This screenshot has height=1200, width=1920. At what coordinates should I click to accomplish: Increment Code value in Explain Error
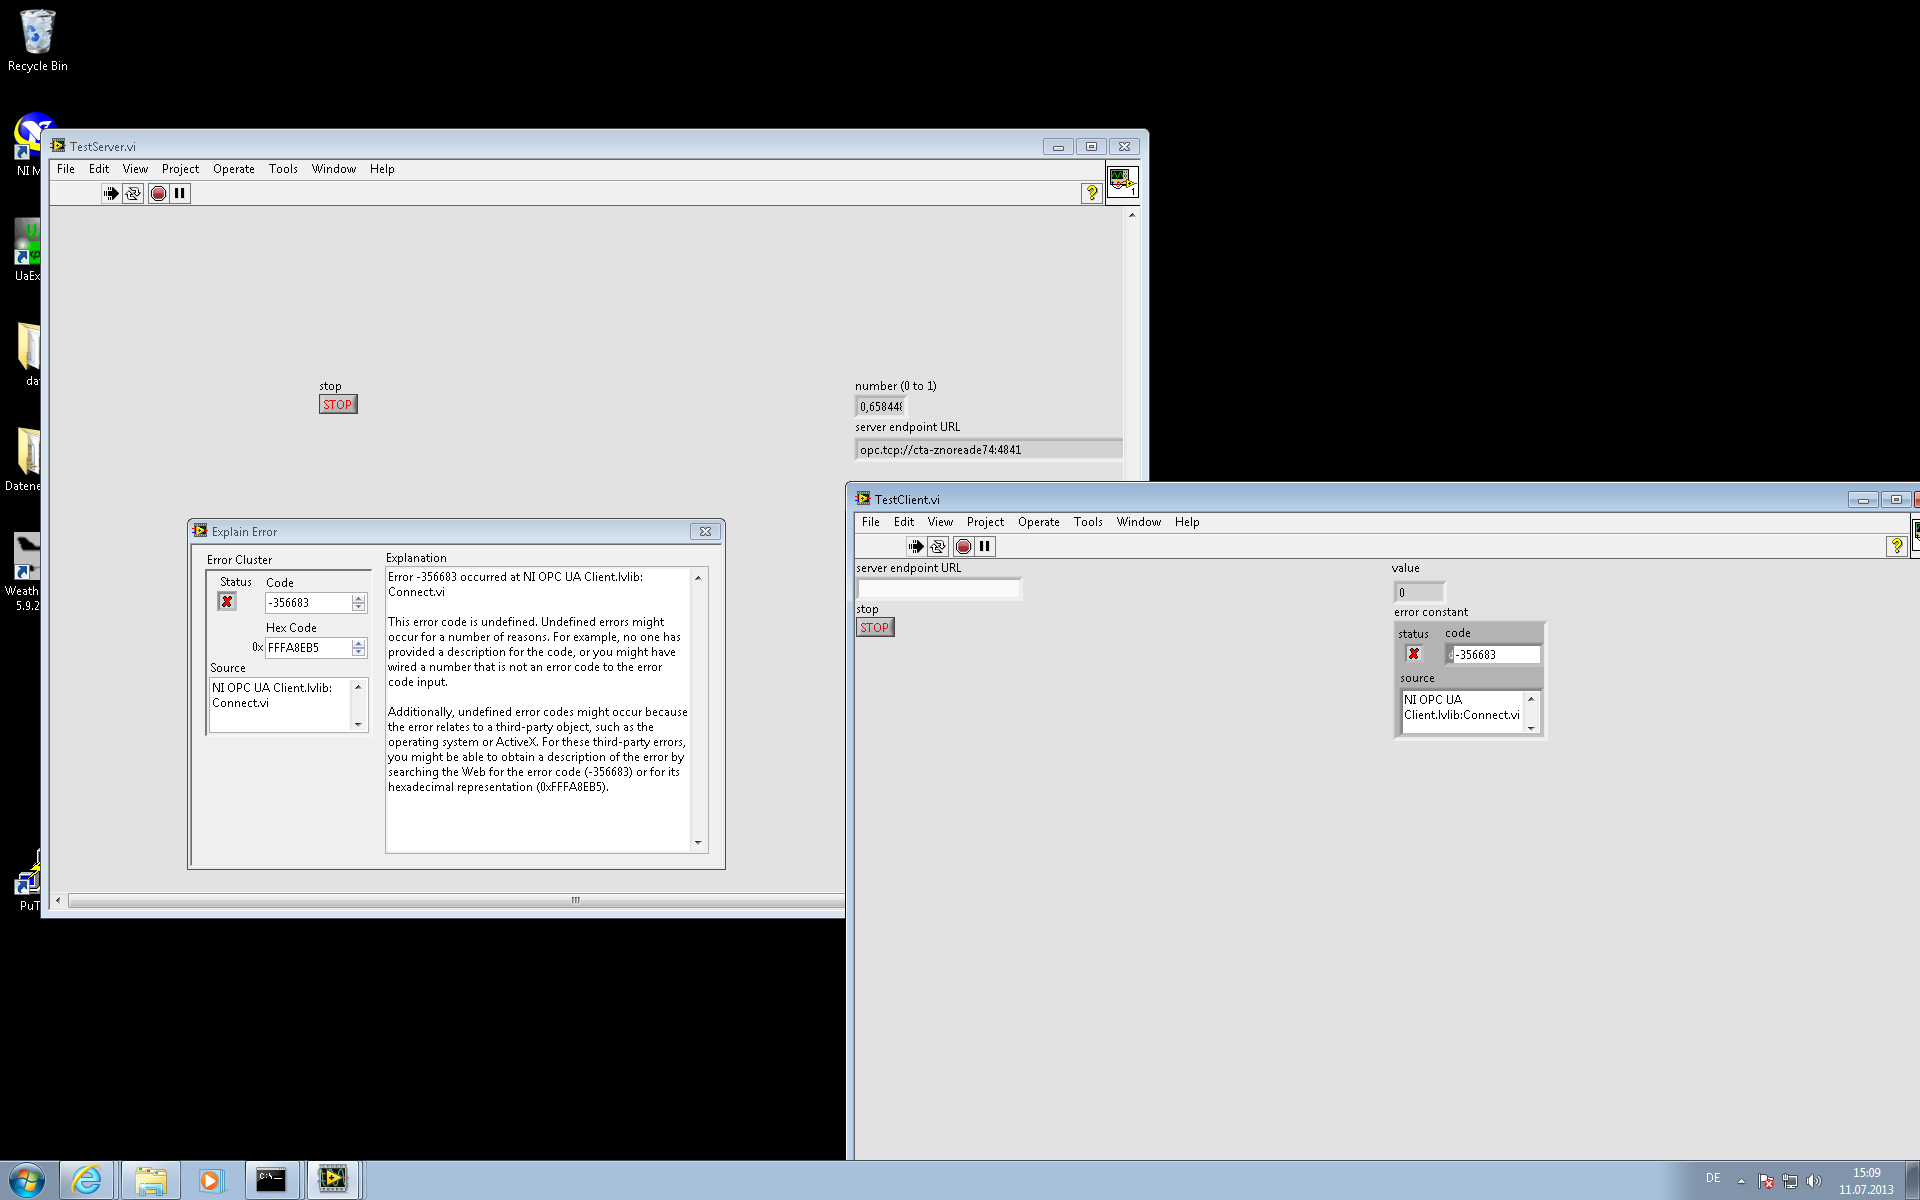(359, 598)
